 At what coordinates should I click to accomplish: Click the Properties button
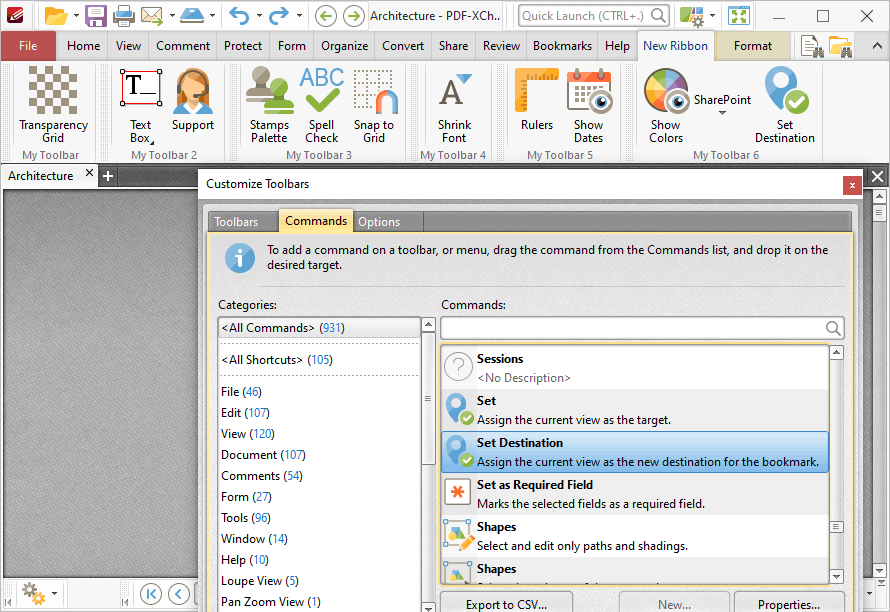(x=788, y=604)
